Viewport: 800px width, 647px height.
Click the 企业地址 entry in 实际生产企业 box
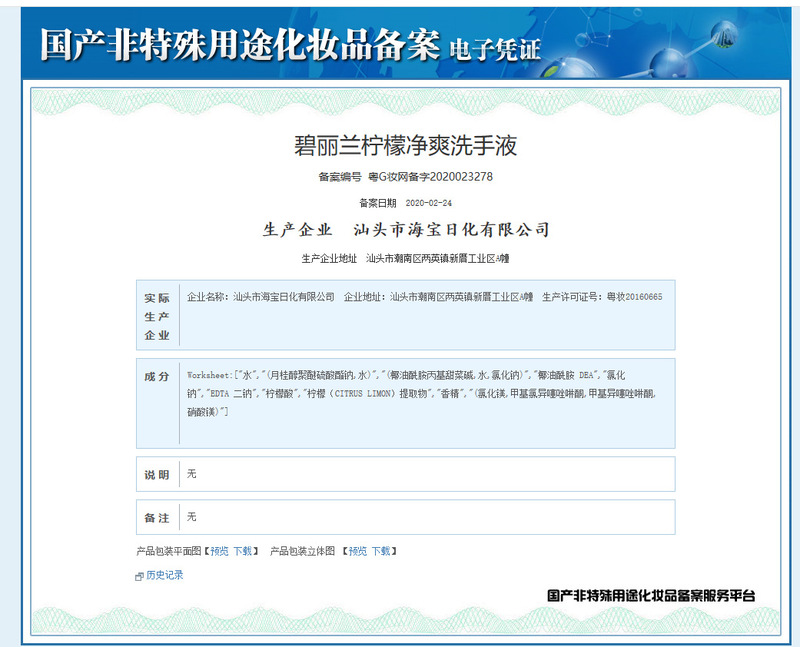[438, 297]
